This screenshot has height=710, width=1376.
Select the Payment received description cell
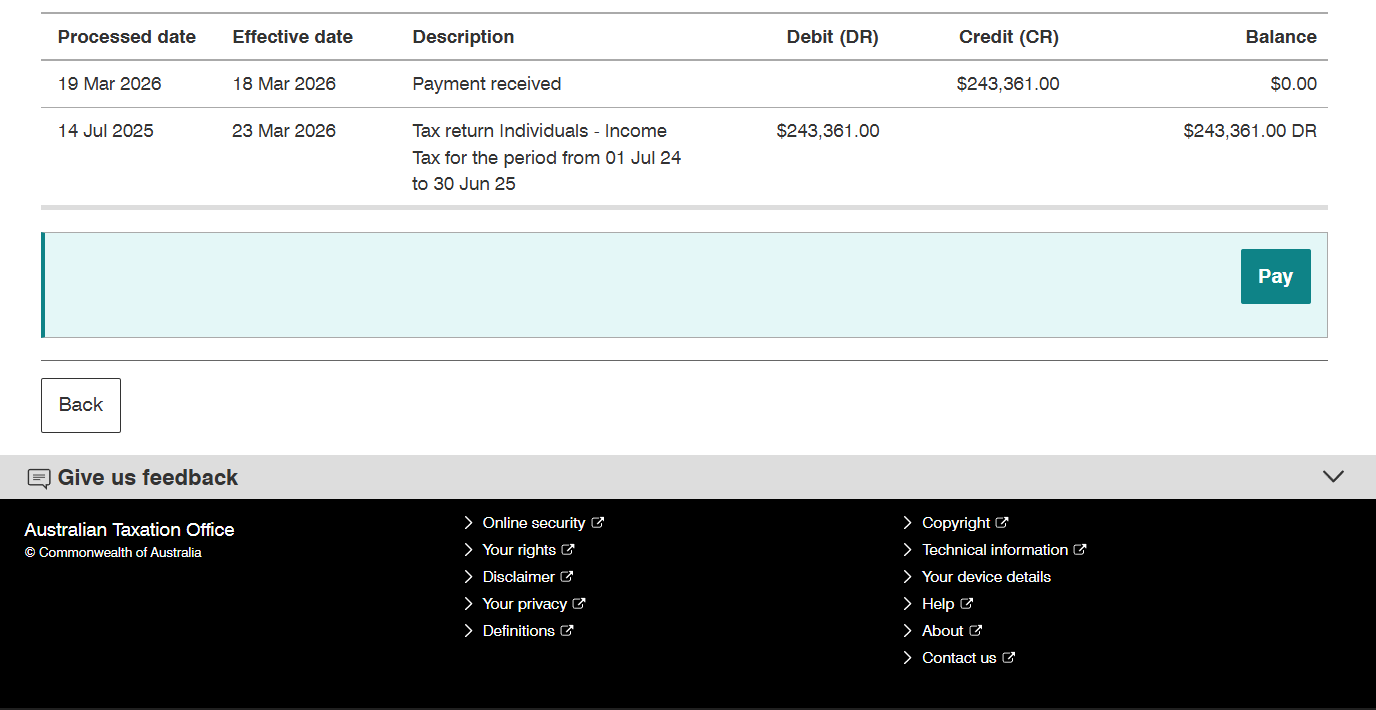click(x=487, y=84)
